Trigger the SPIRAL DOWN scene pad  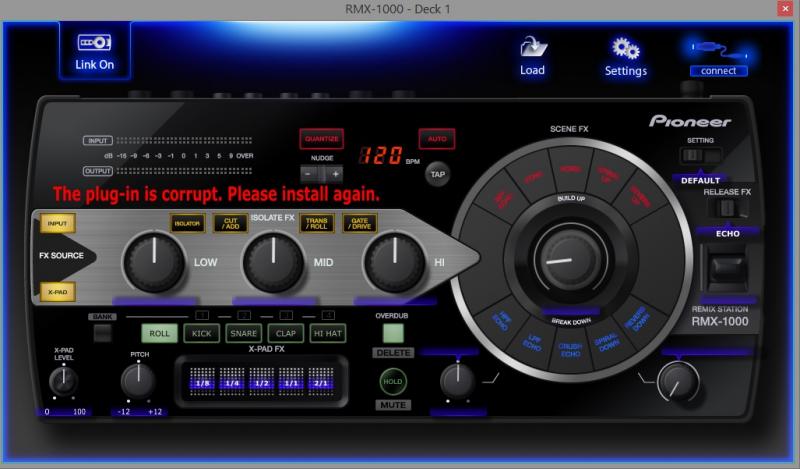(x=608, y=342)
